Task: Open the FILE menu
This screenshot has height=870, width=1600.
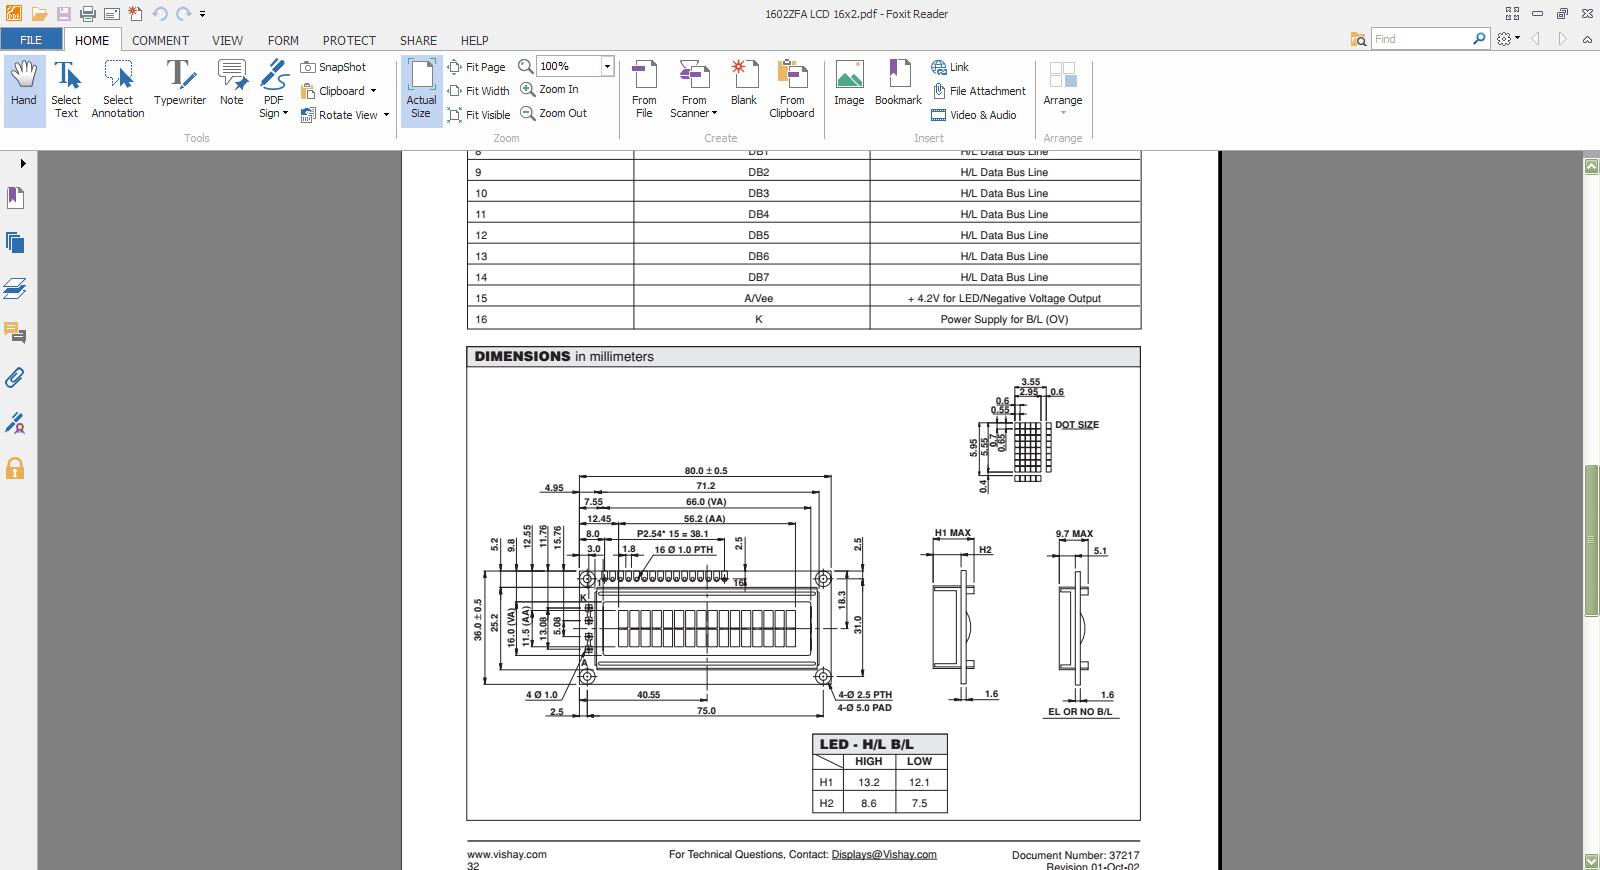Action: pyautogui.click(x=30, y=40)
